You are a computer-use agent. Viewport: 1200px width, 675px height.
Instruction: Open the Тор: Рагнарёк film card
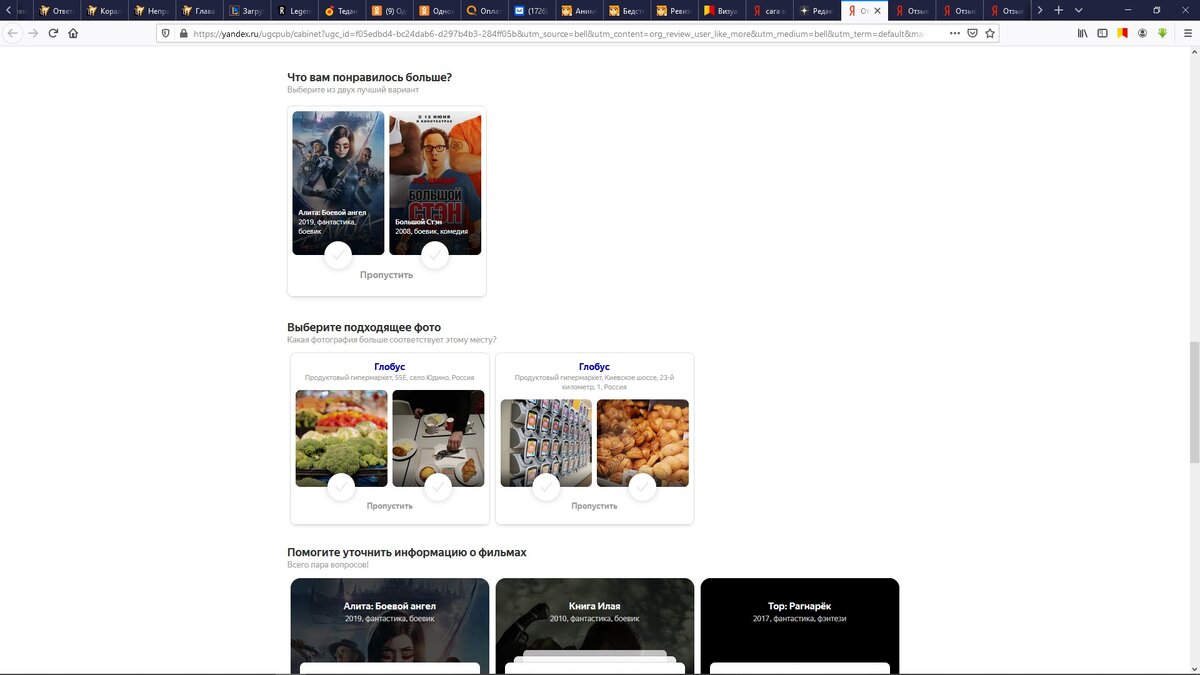[799, 626]
